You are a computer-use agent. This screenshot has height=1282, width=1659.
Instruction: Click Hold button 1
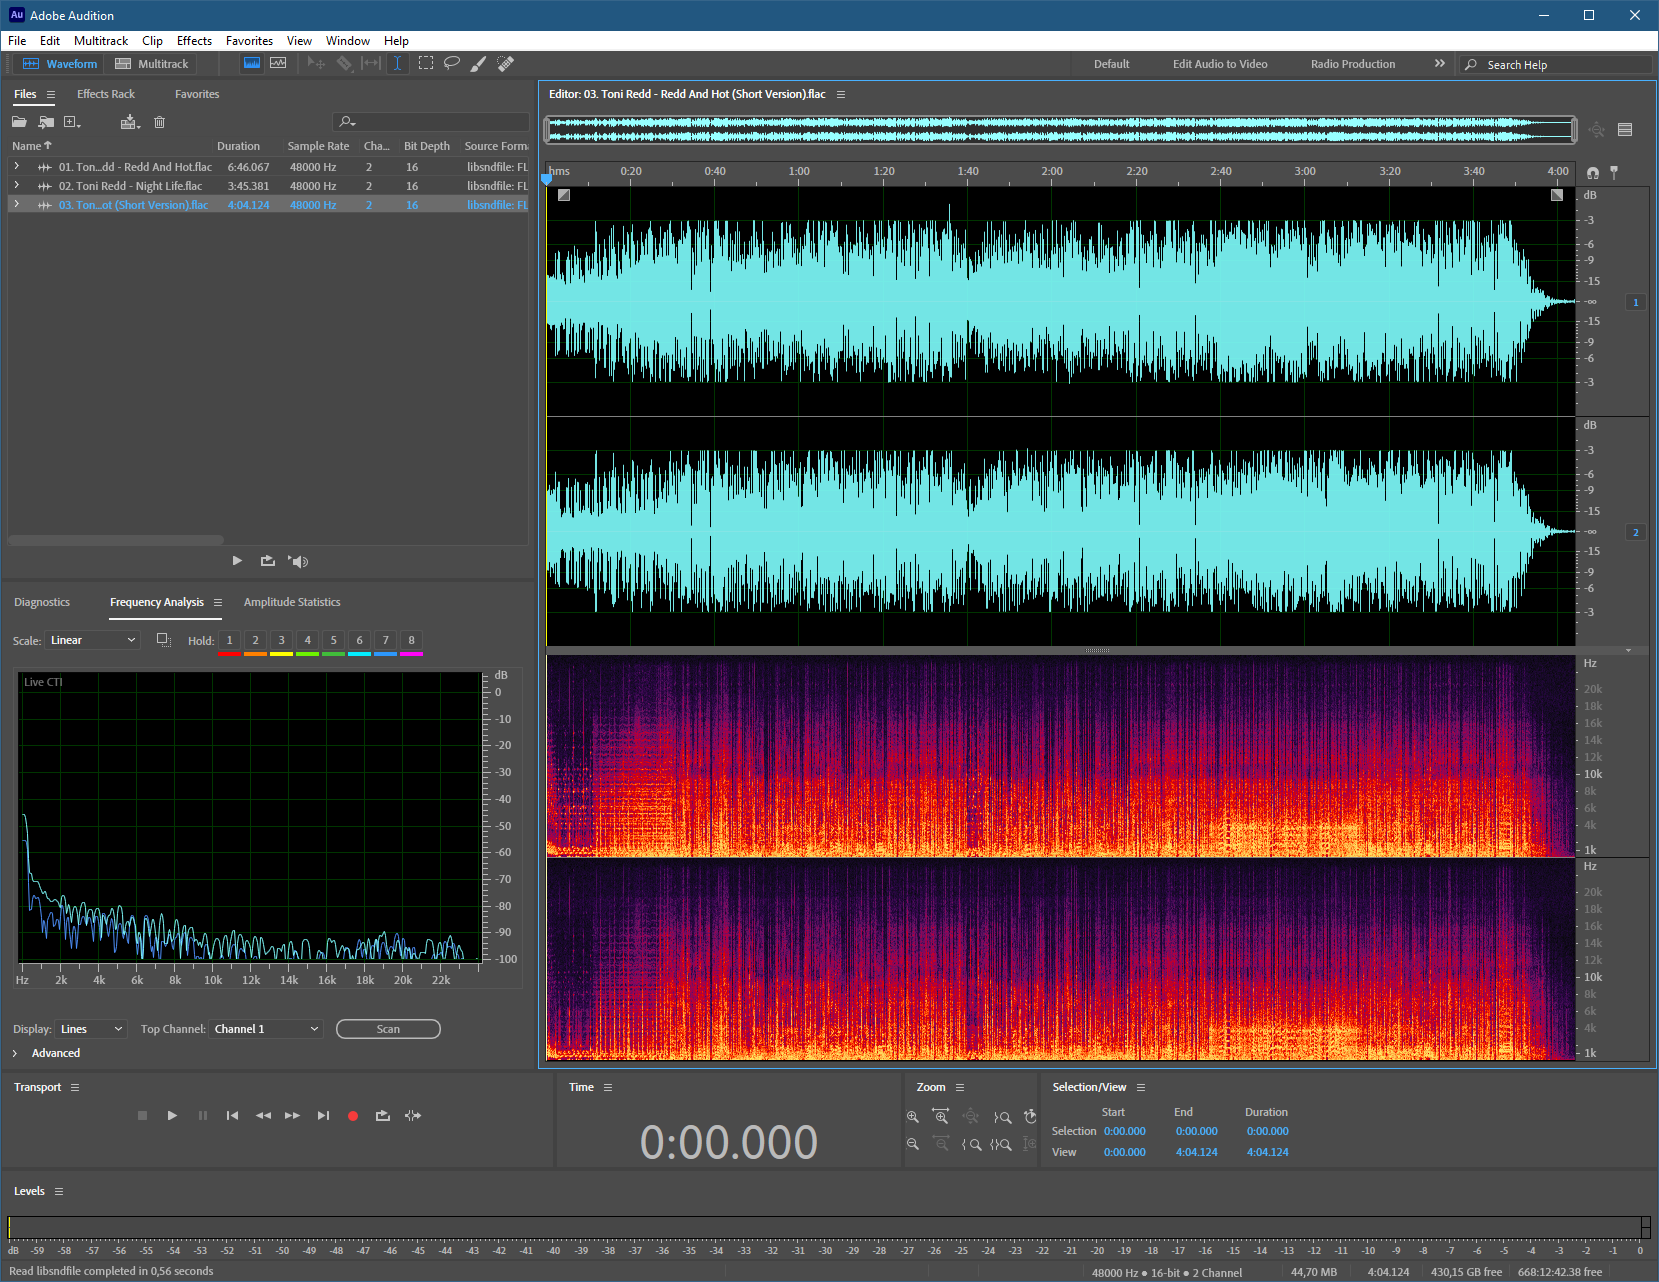229,640
